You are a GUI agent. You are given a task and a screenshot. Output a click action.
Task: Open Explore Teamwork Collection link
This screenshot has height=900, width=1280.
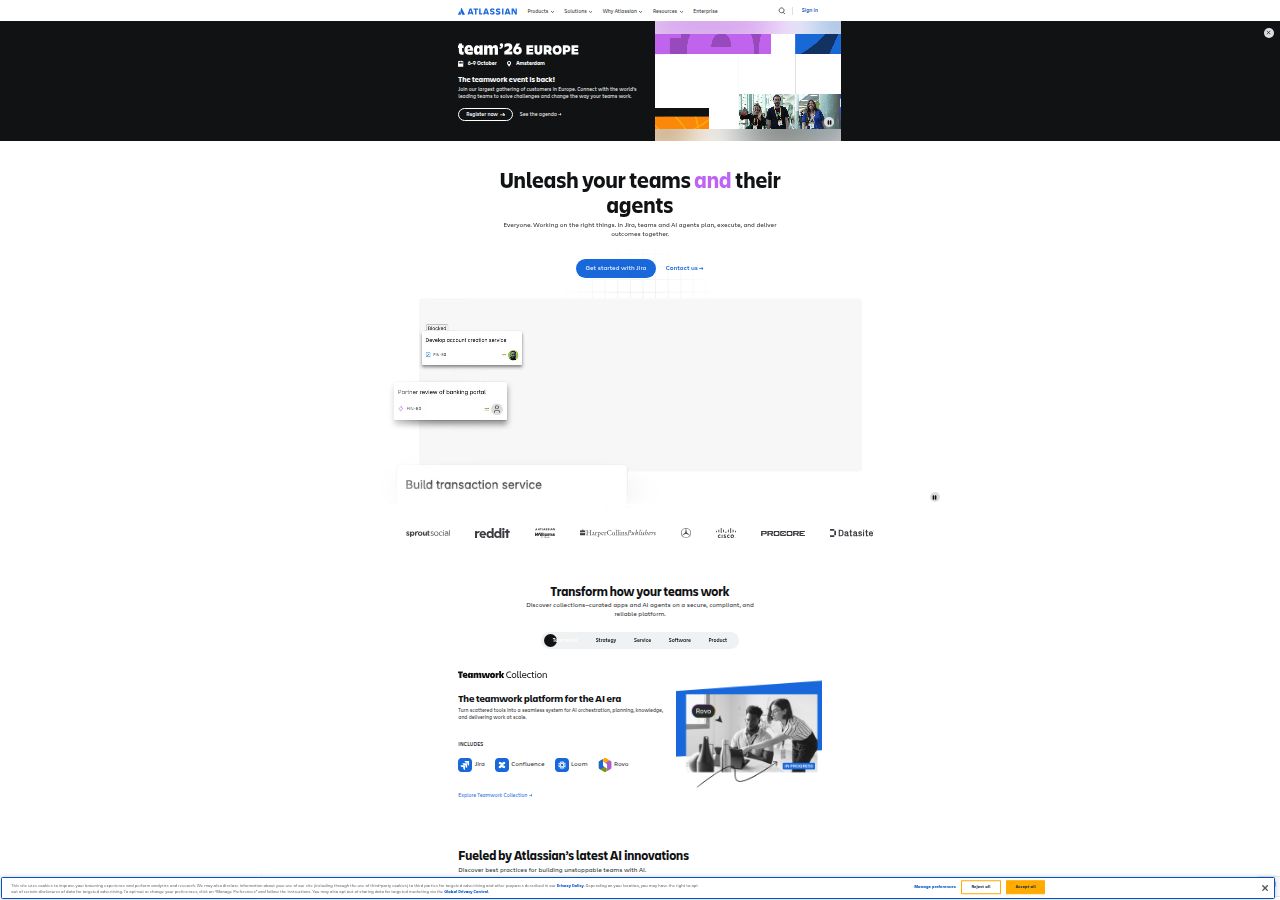pos(495,795)
